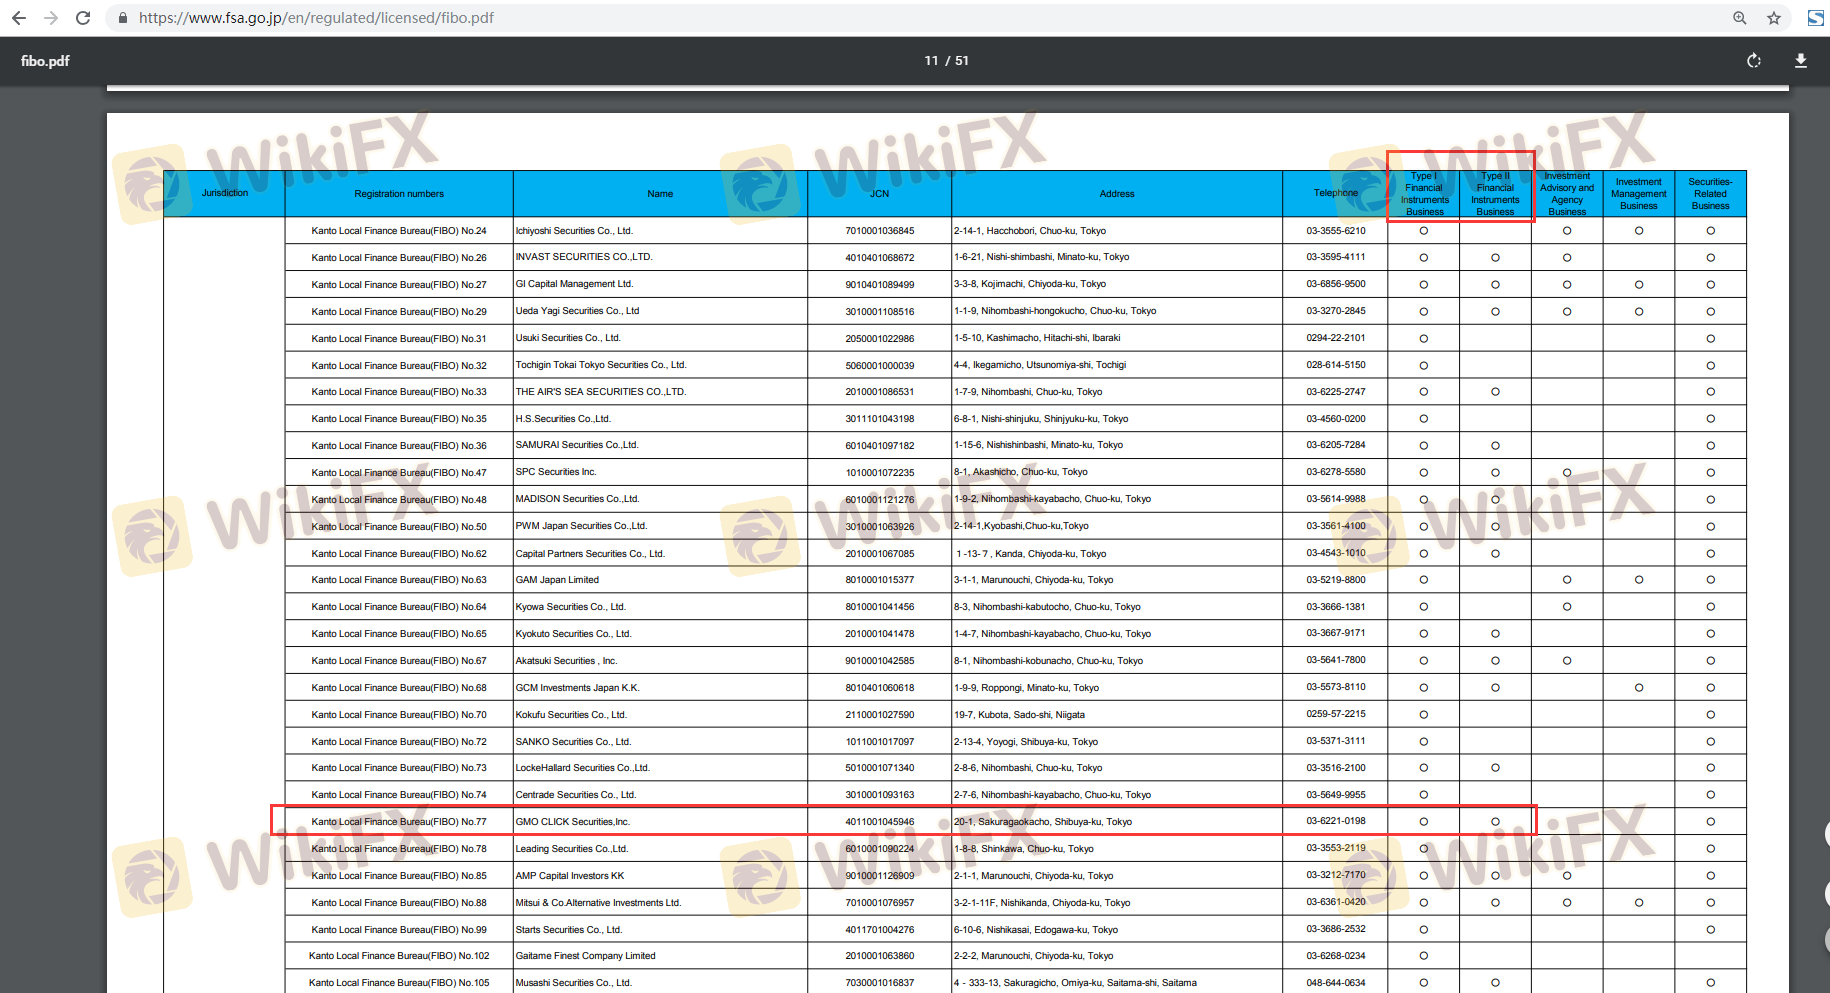Reload the current page
Image resolution: width=1830 pixels, height=993 pixels.
click(83, 18)
